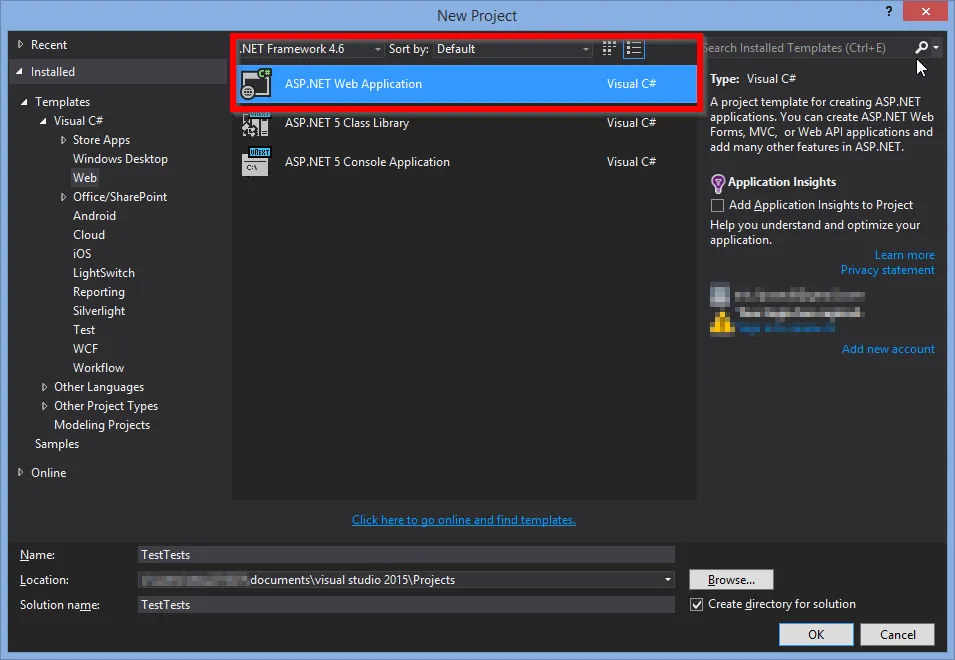Click the Browse... button
The width and height of the screenshot is (955, 660).
coord(731,580)
